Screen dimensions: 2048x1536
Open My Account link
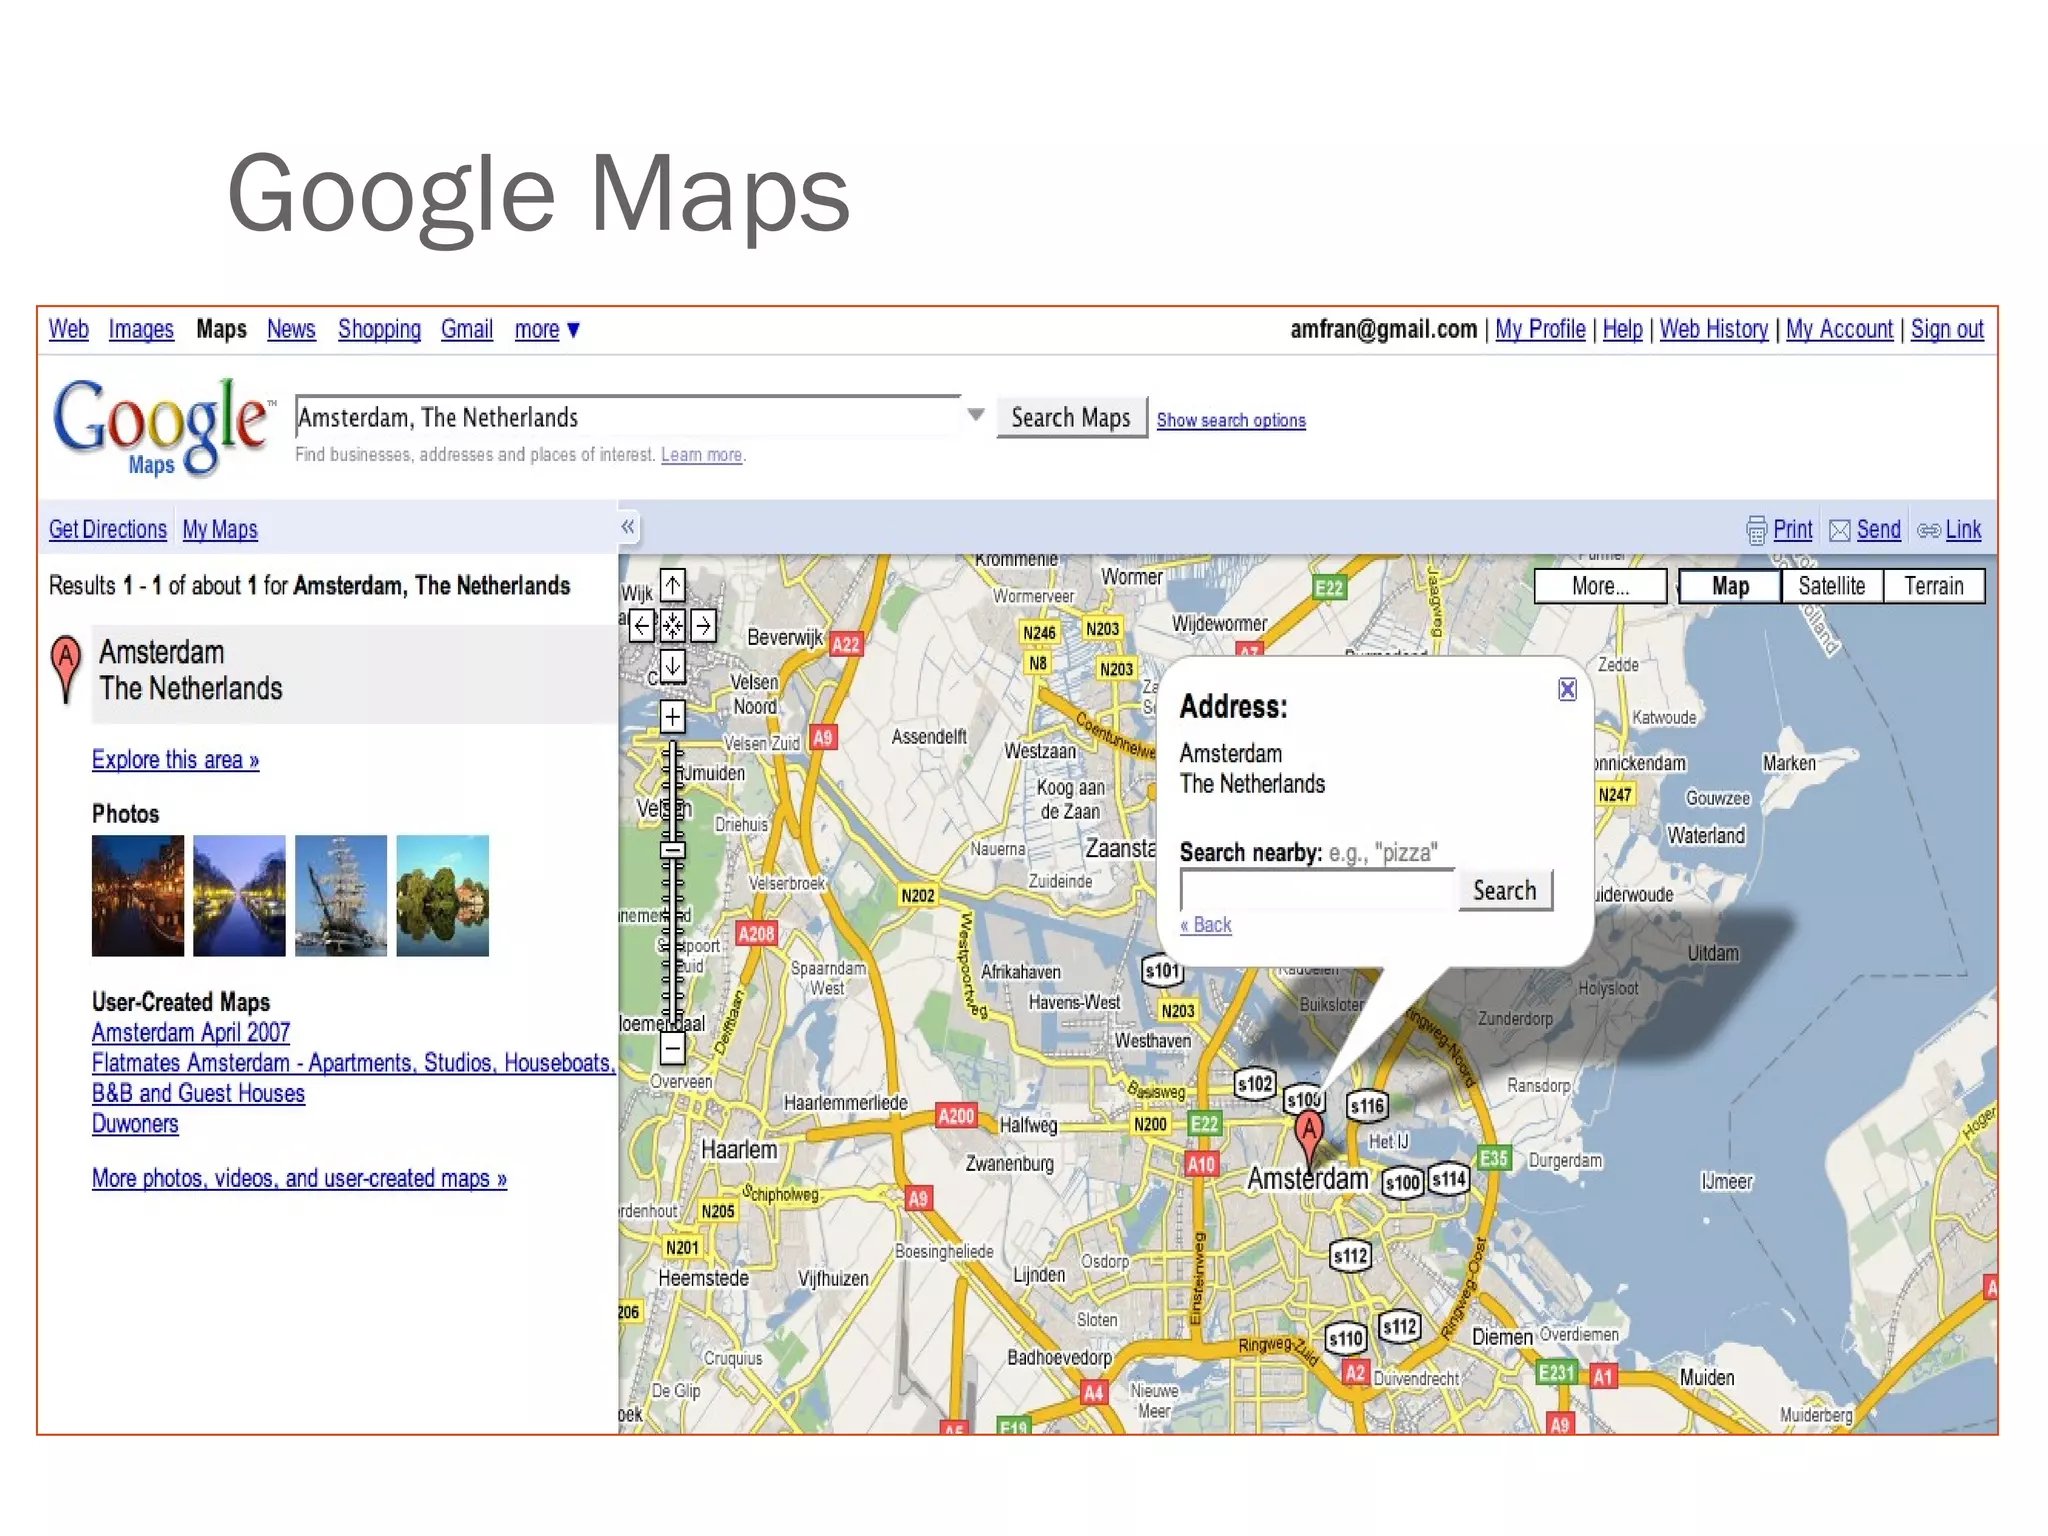(1839, 329)
